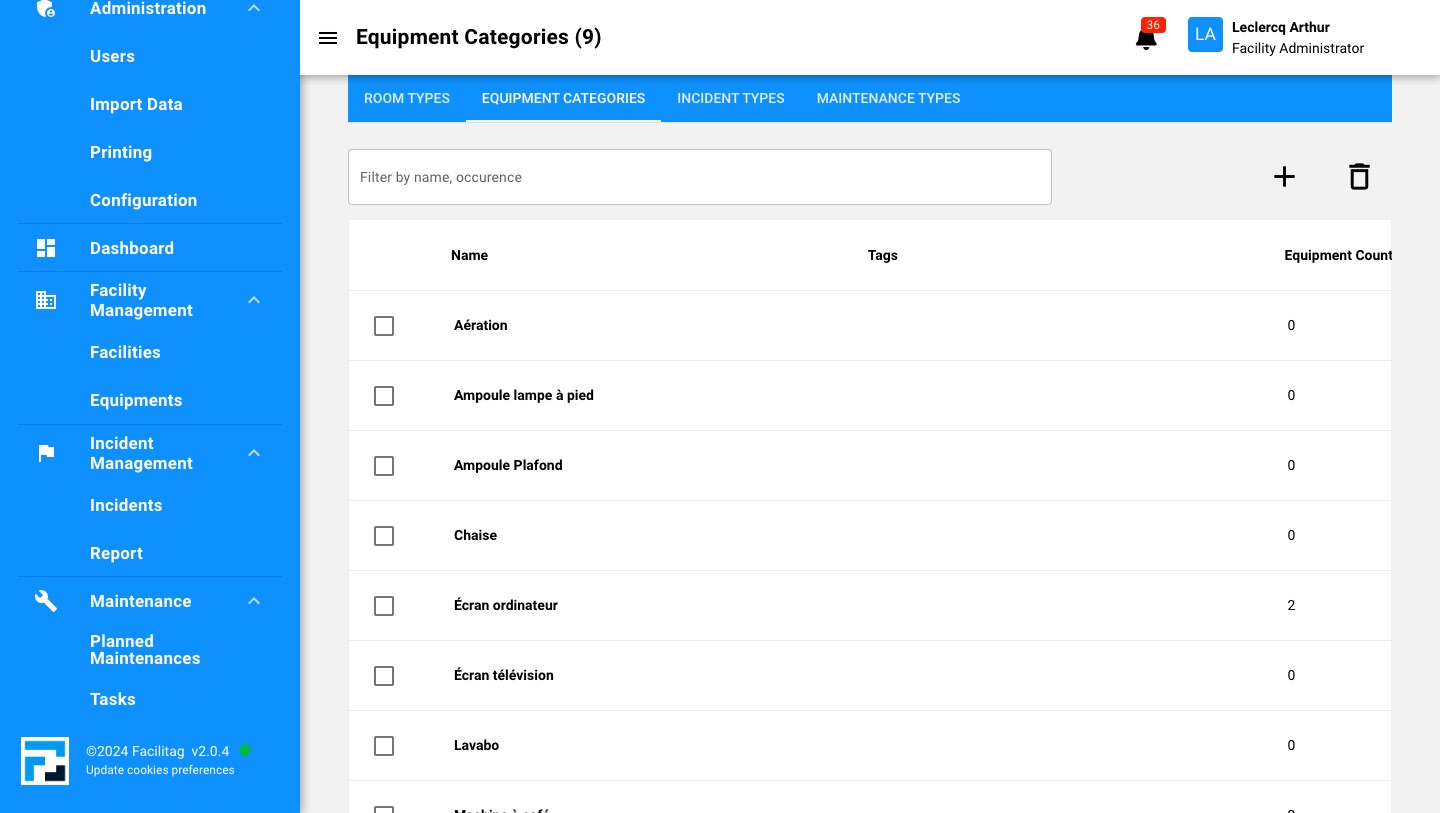Viewport: 1440px width, 813px height.
Task: Click the trash delete icon
Action: click(1359, 177)
